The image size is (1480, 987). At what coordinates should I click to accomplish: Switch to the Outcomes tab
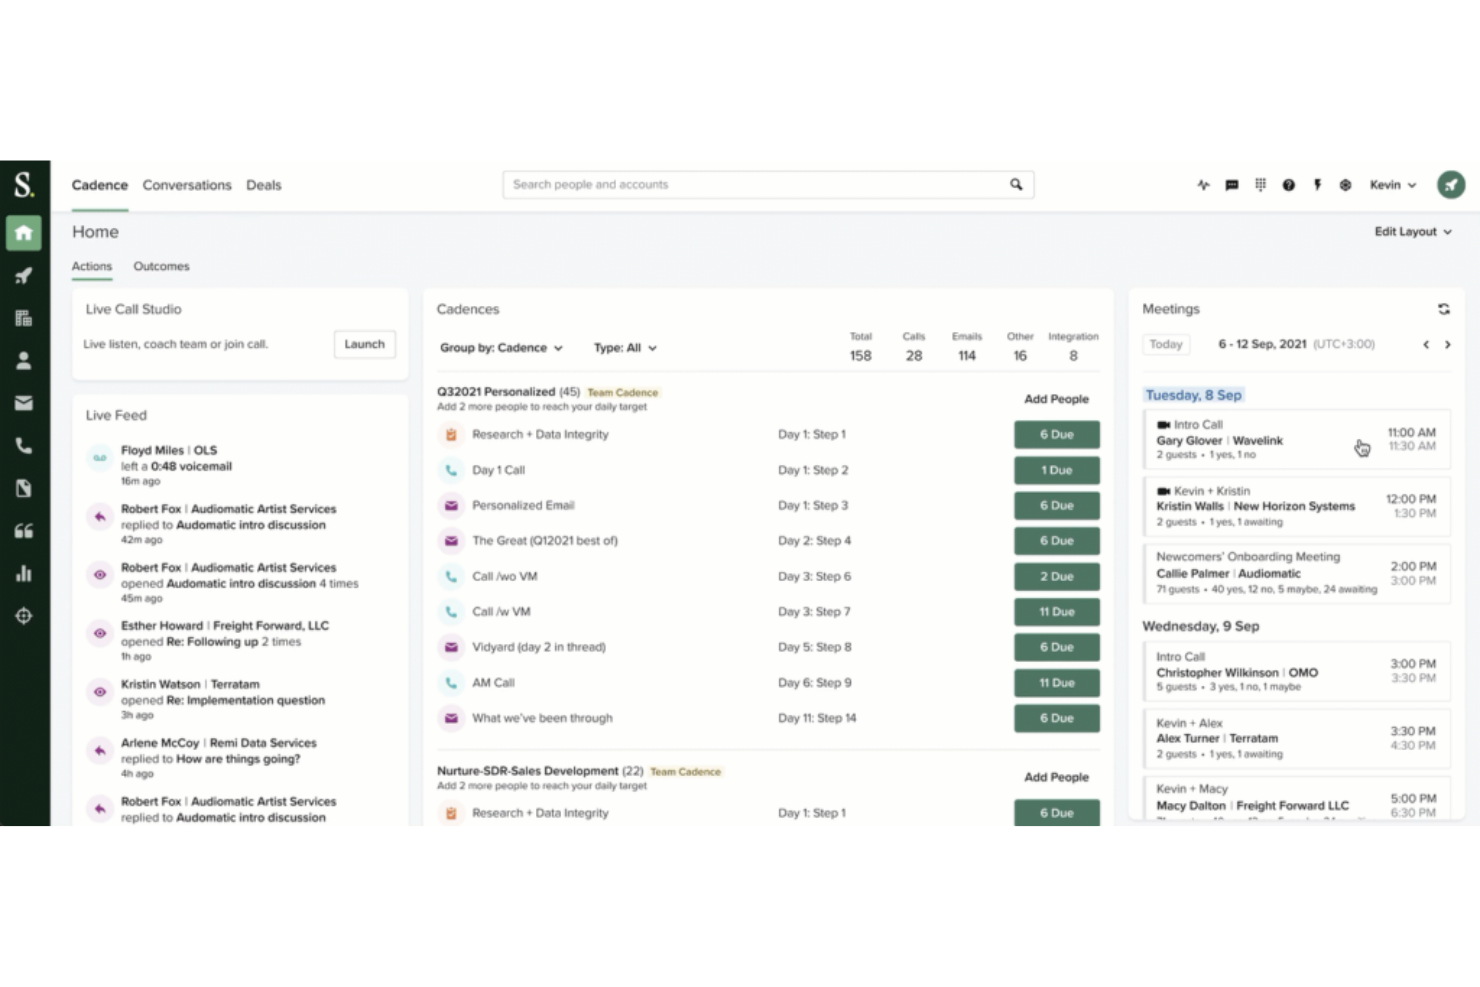click(161, 266)
